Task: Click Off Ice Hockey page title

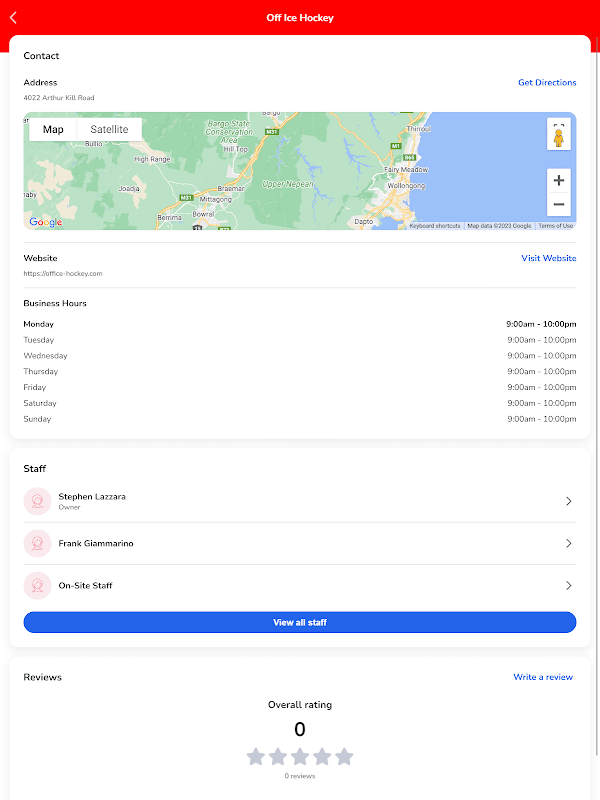Action: click(300, 18)
